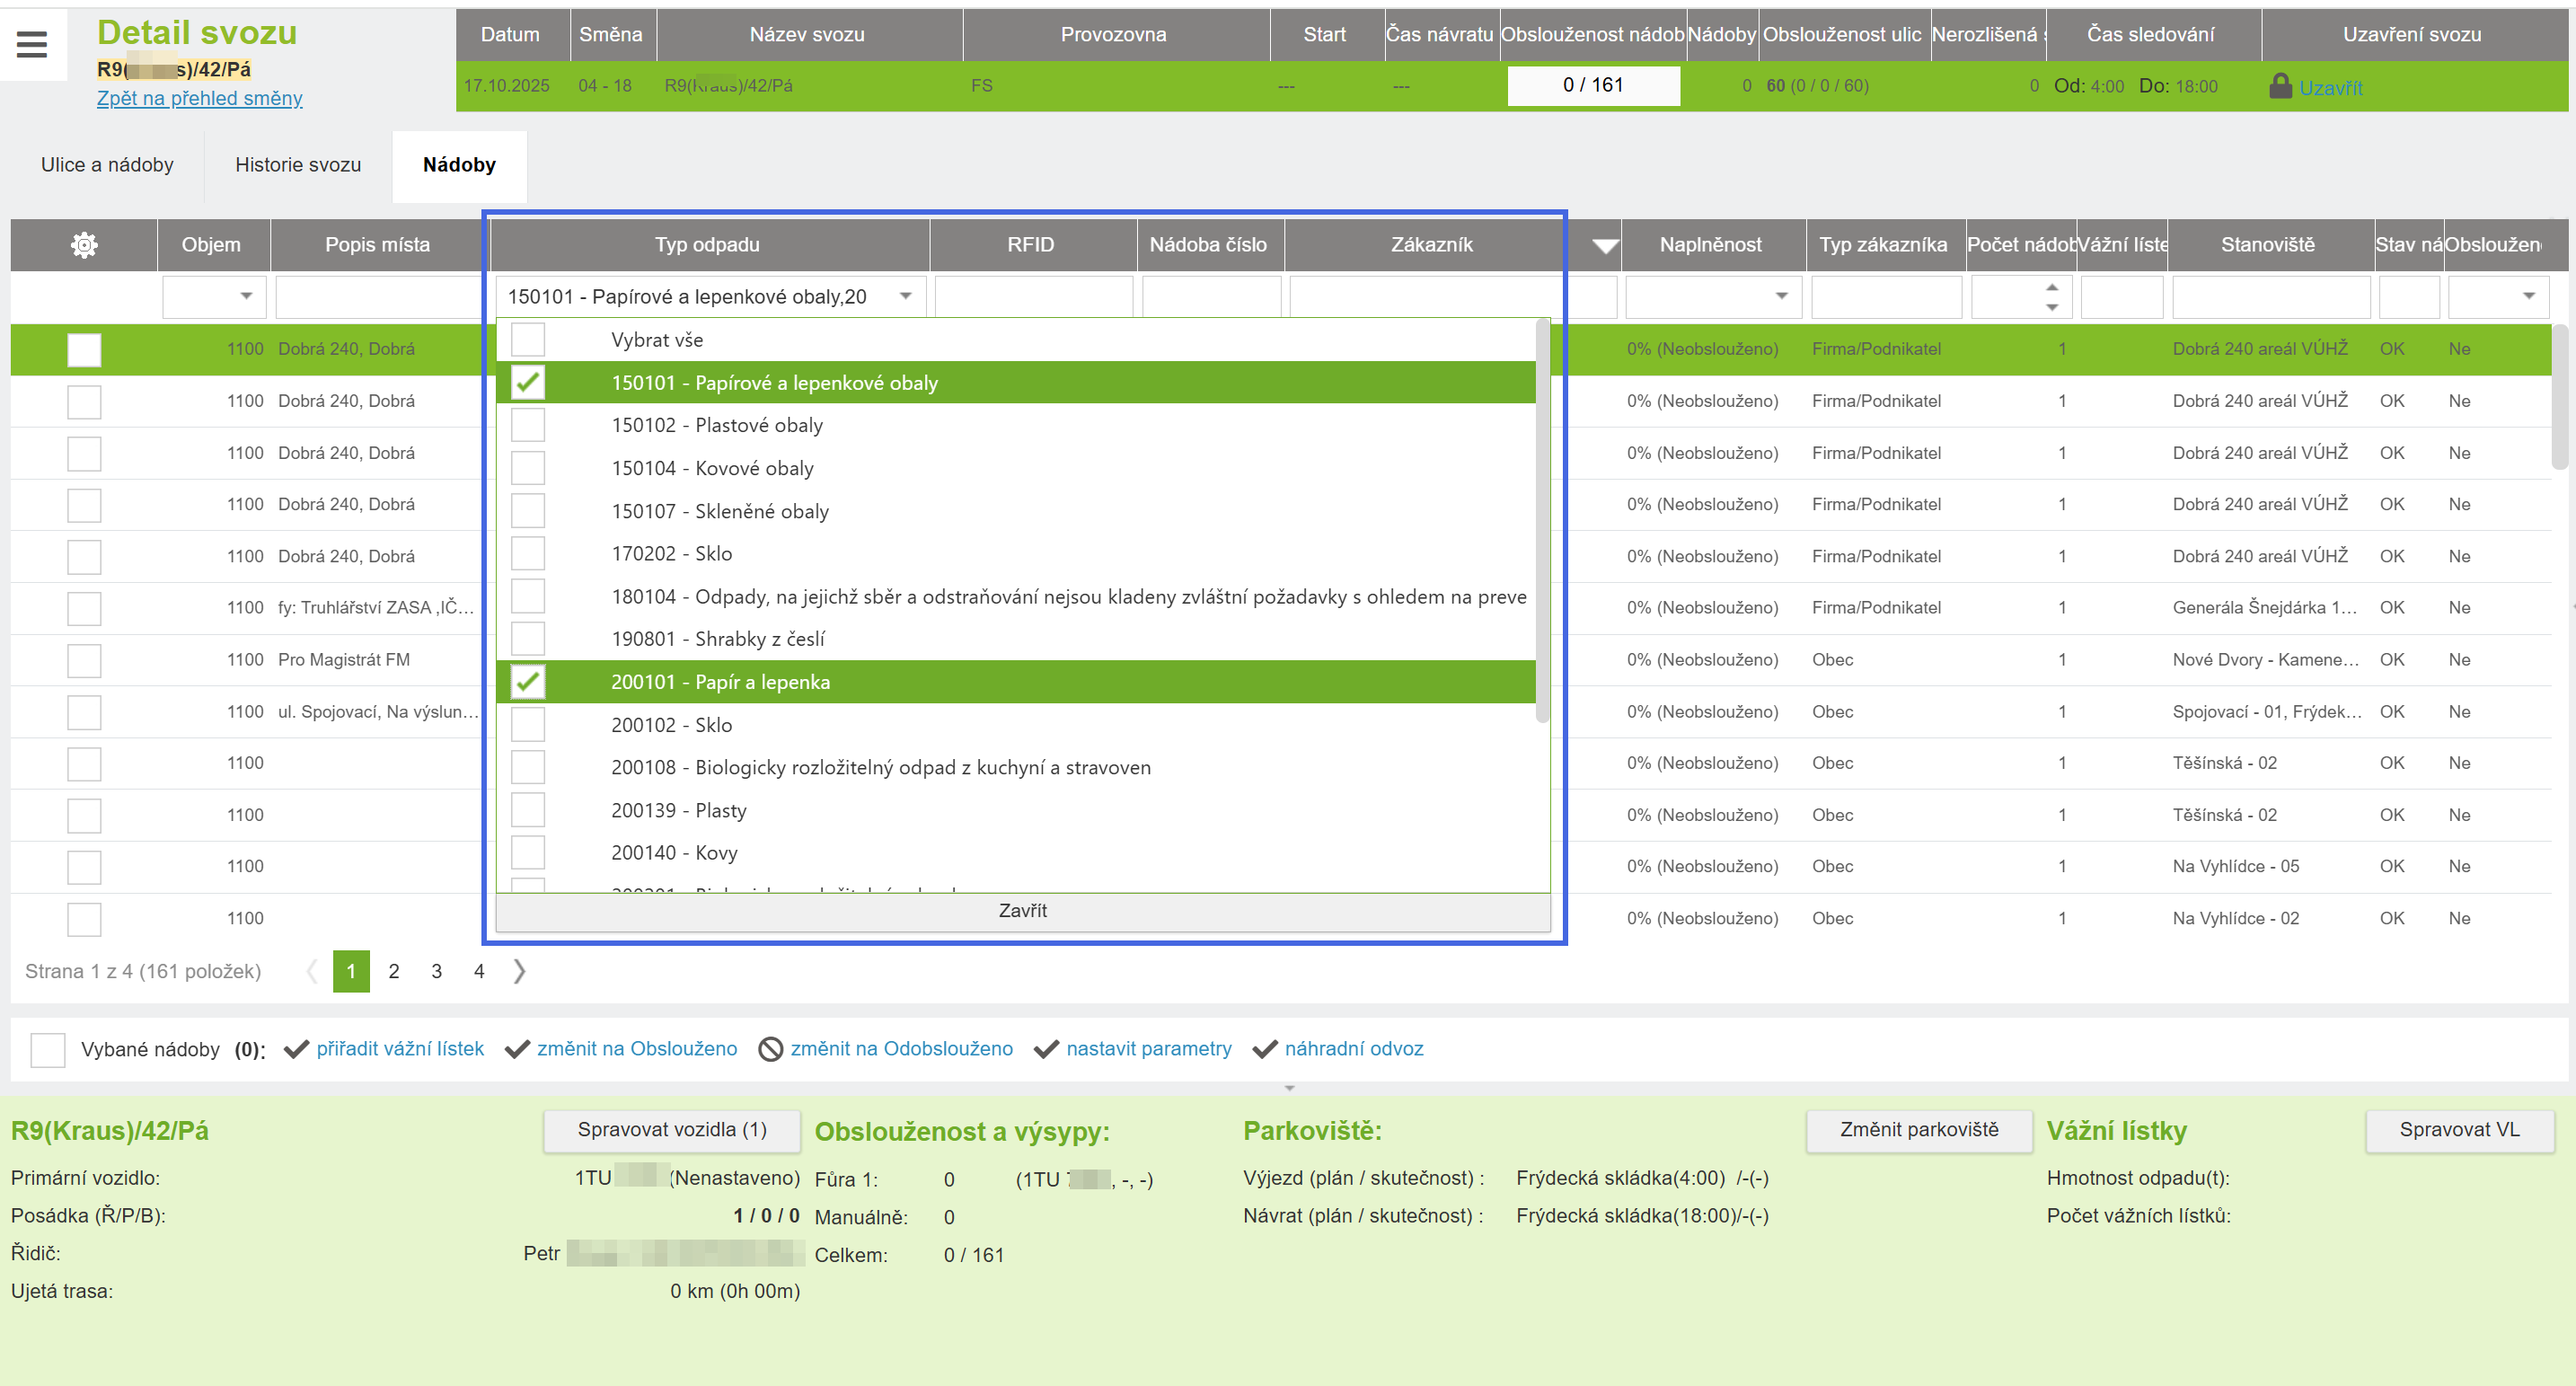2576x1386 pixels.
Task: Open the Objem filter dropdown
Action: (x=246, y=296)
